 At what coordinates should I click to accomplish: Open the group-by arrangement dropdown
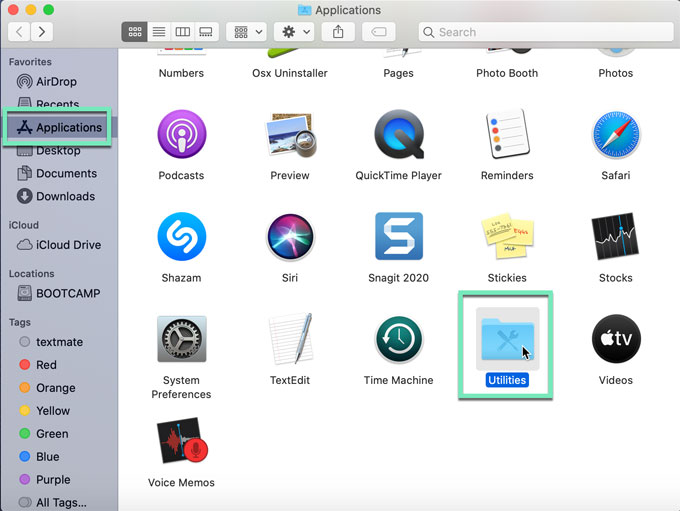(246, 32)
